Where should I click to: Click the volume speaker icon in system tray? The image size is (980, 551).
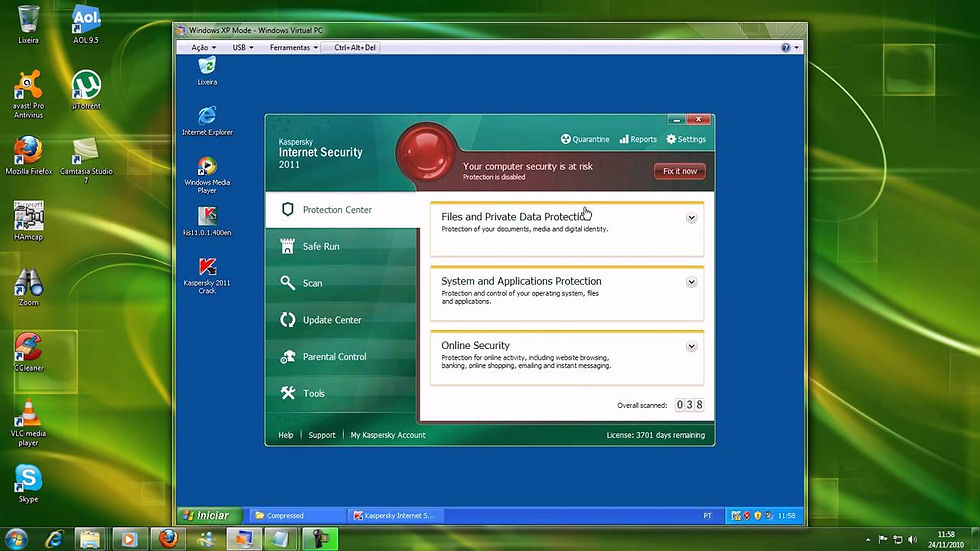(x=912, y=539)
